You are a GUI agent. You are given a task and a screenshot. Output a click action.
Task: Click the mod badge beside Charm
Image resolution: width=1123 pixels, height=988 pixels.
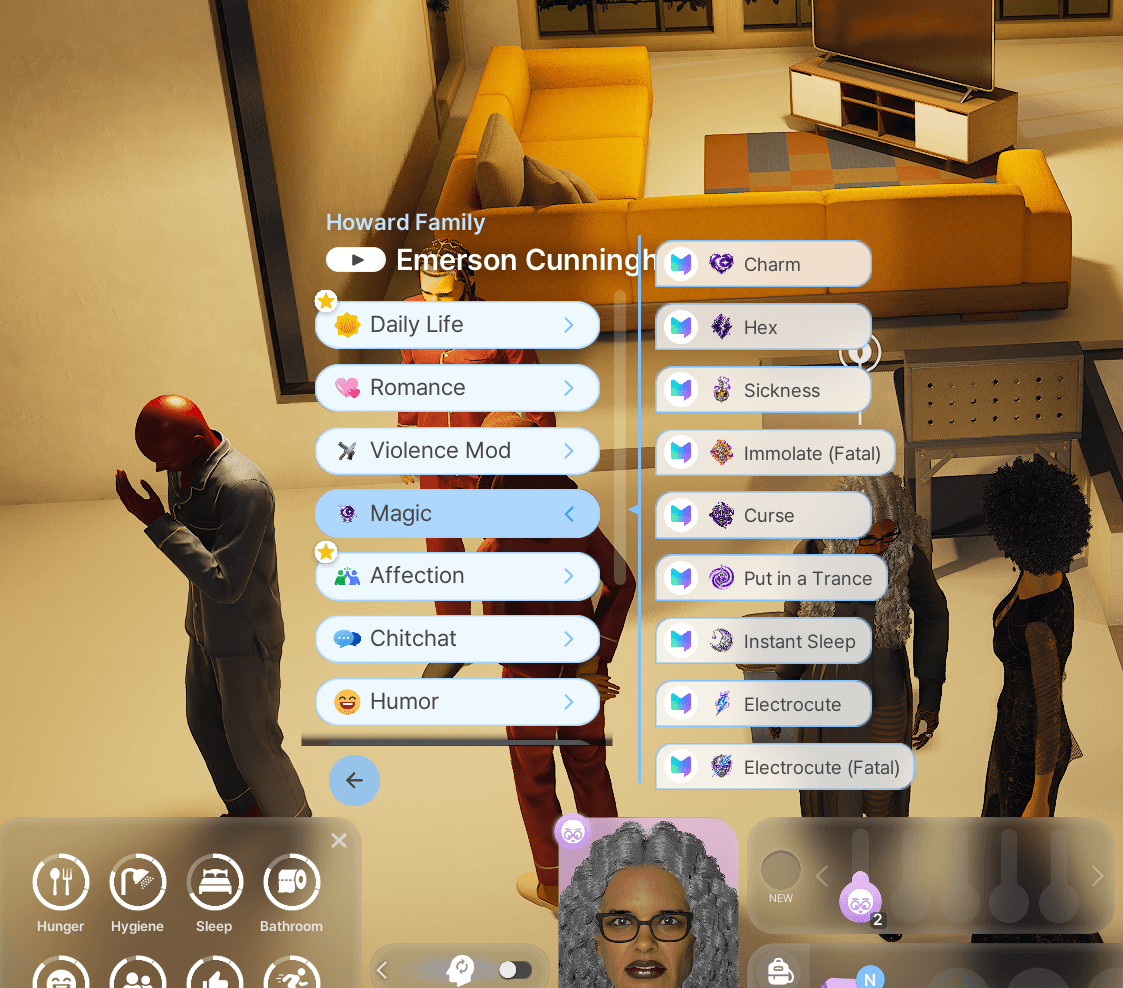tap(681, 264)
